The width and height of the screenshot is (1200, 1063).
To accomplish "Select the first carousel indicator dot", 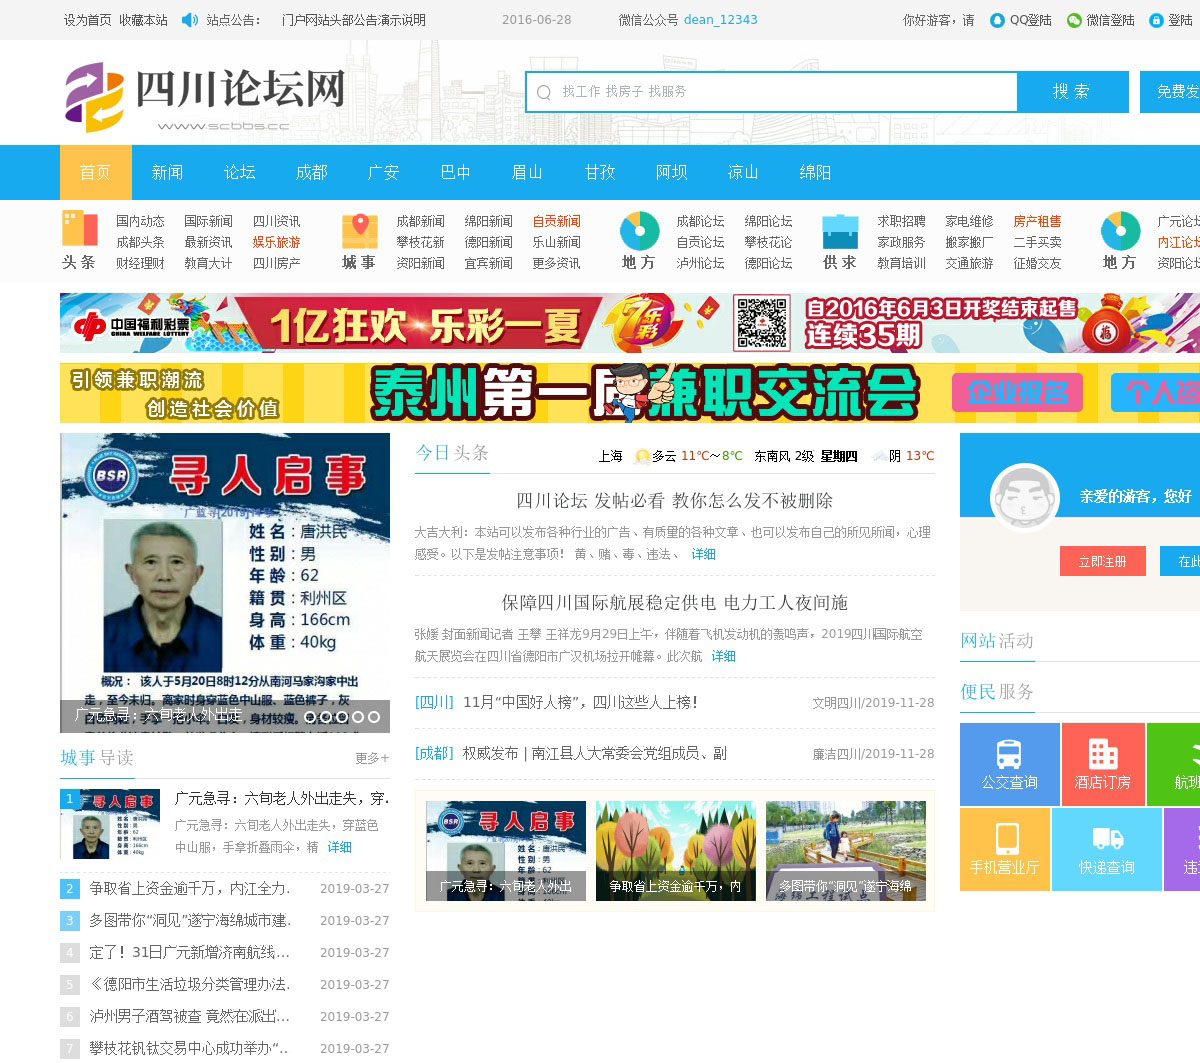I will (x=310, y=717).
